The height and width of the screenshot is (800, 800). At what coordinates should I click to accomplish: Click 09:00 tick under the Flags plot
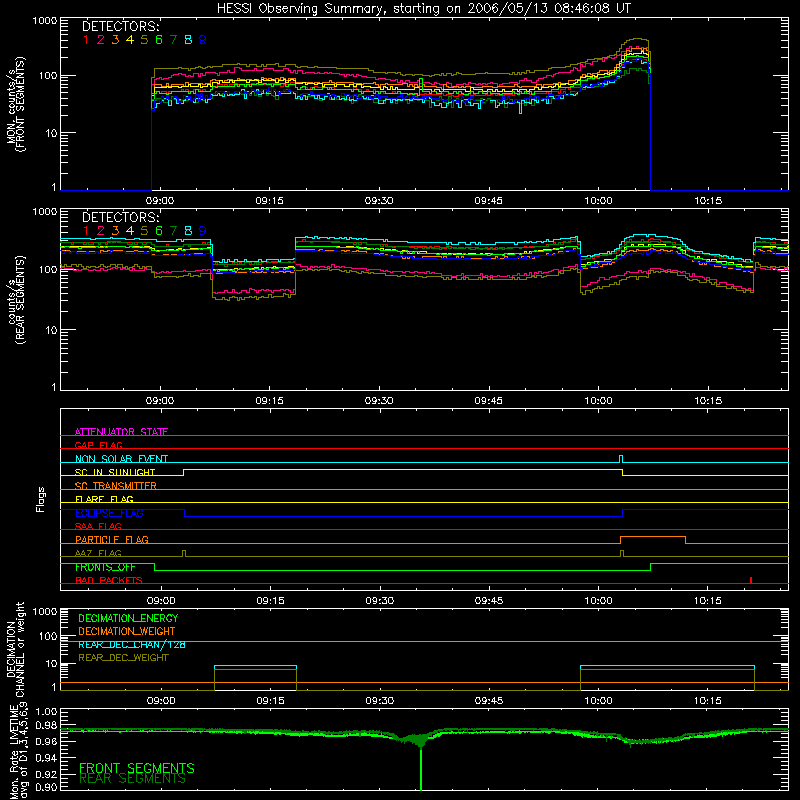(161, 601)
